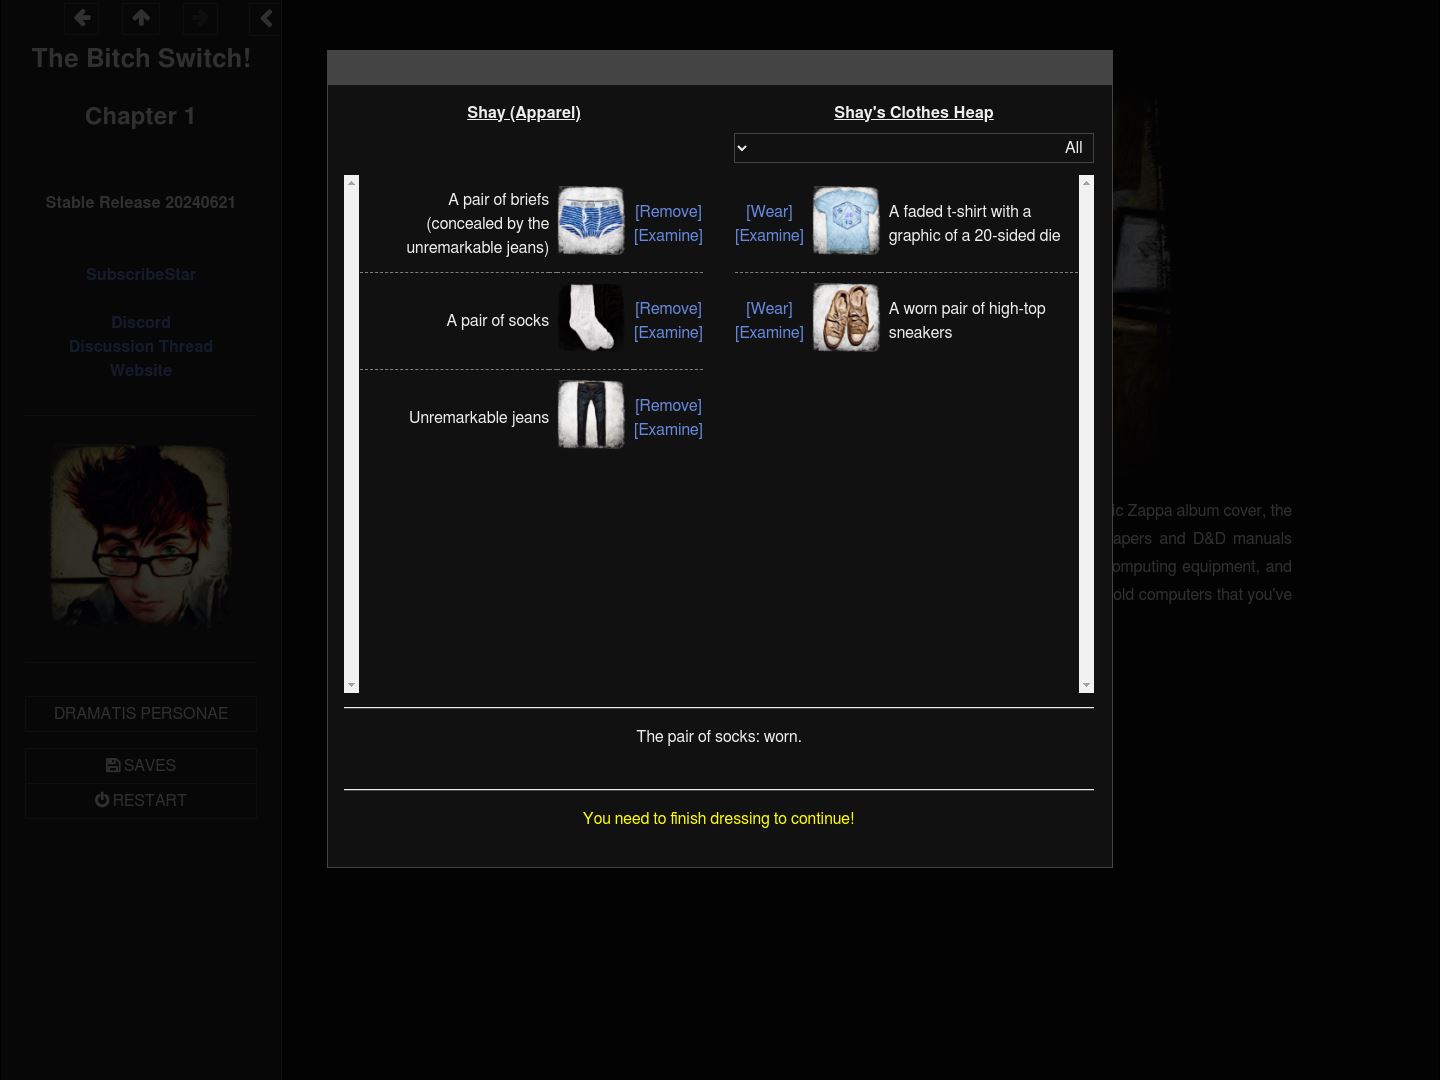Click the back arrow in sidebar
The image size is (1440, 1080).
[x=82, y=18]
